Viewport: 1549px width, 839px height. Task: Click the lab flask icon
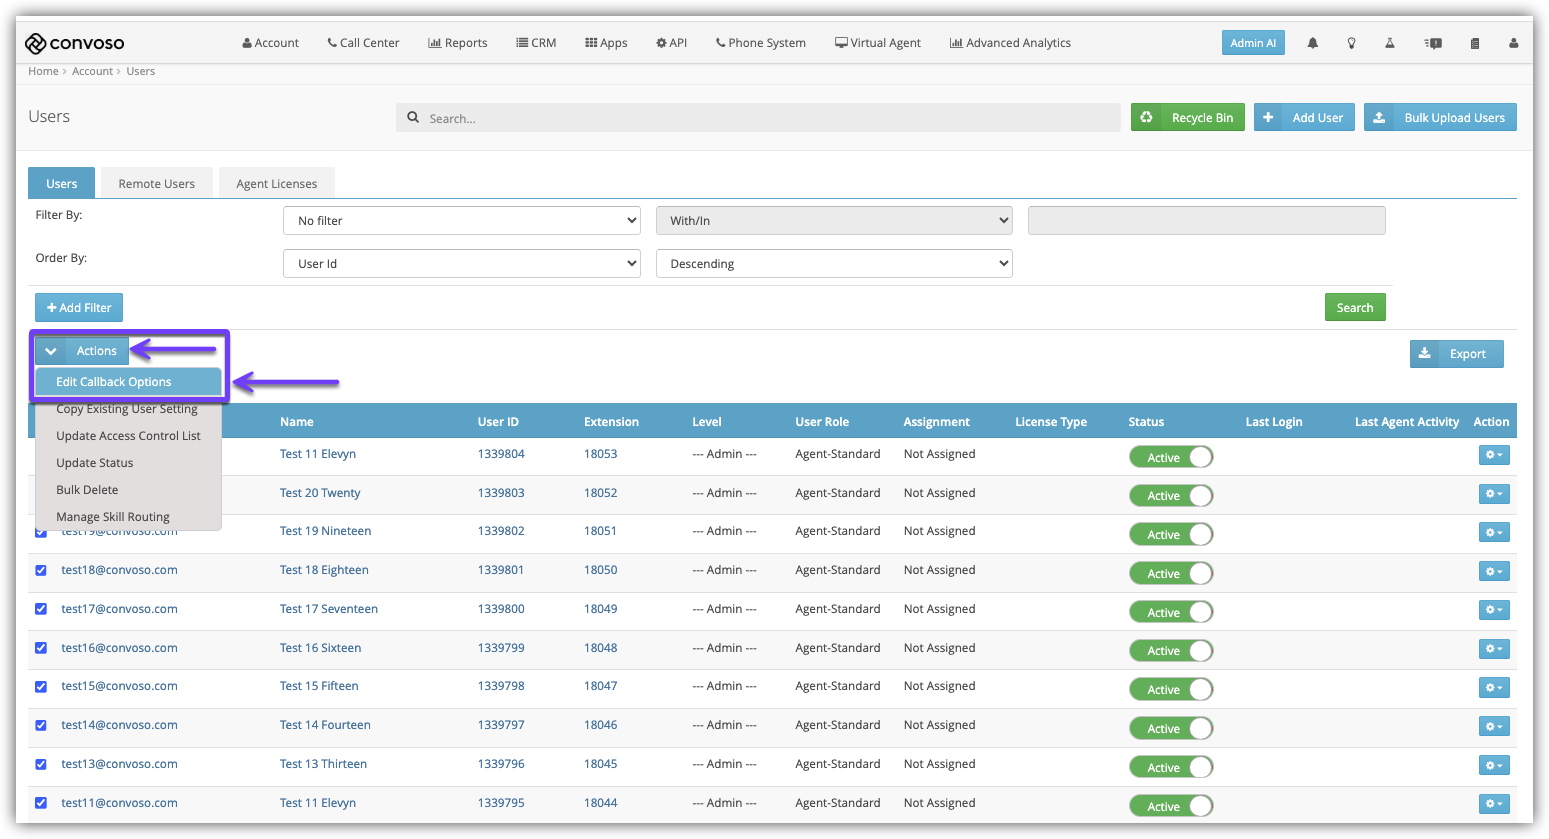[x=1389, y=43]
